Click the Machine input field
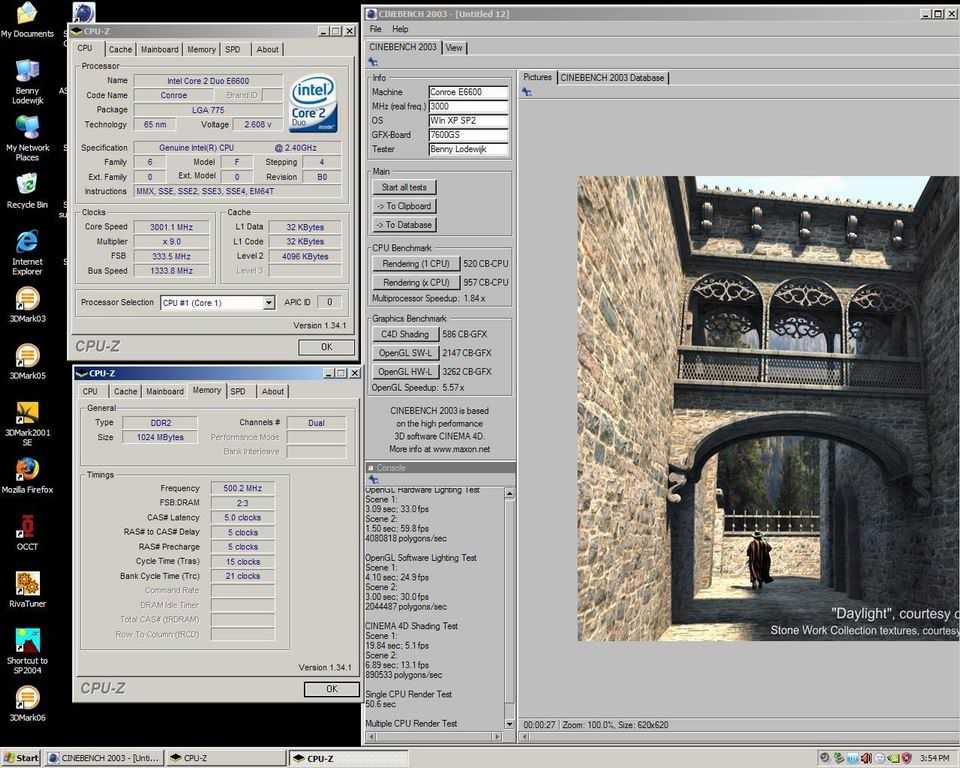This screenshot has height=768, width=960. (x=468, y=92)
